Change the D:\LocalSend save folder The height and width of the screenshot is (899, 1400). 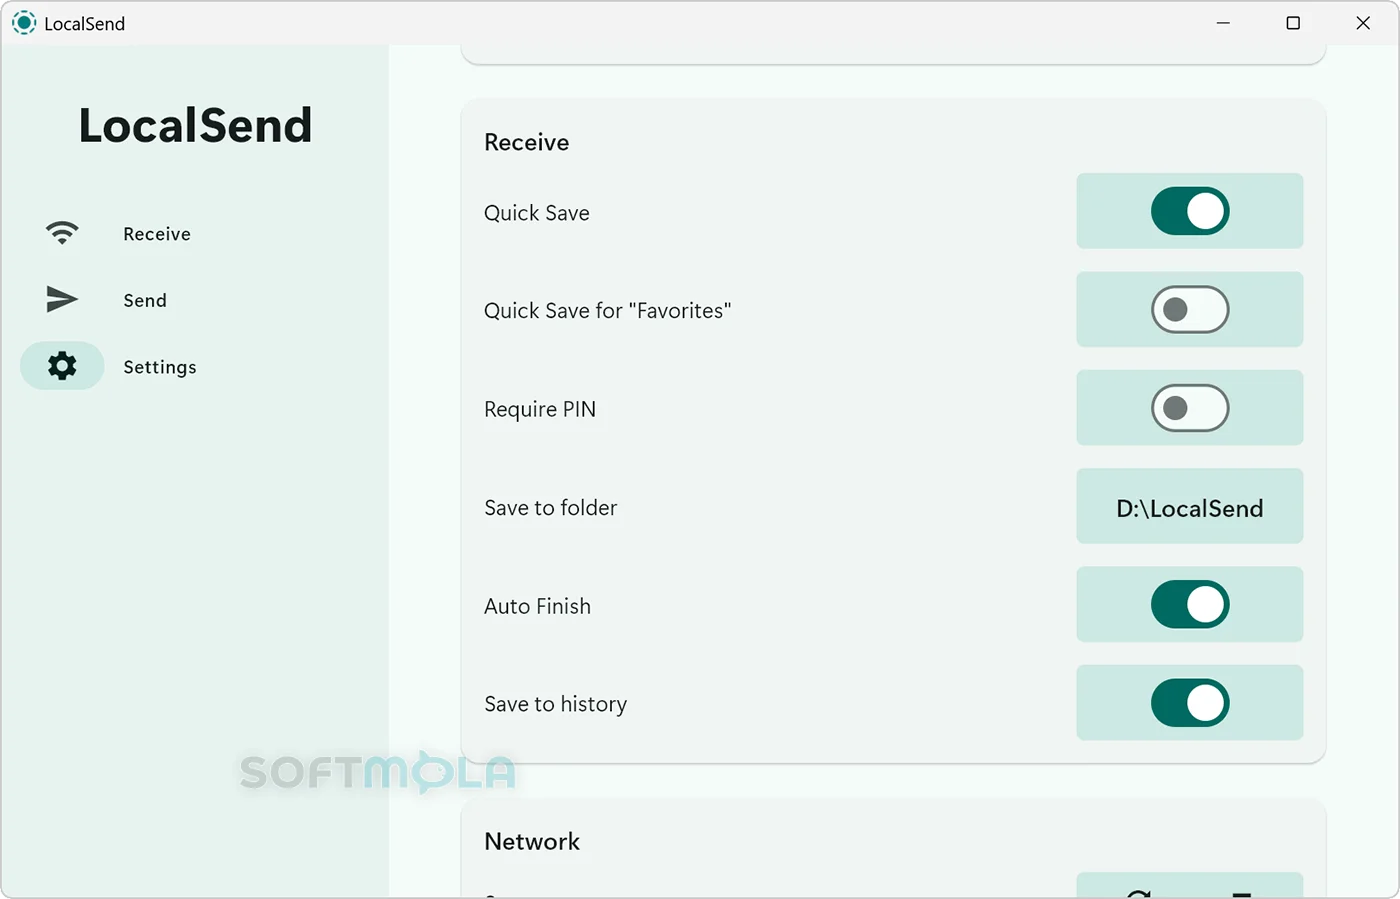coord(1190,506)
